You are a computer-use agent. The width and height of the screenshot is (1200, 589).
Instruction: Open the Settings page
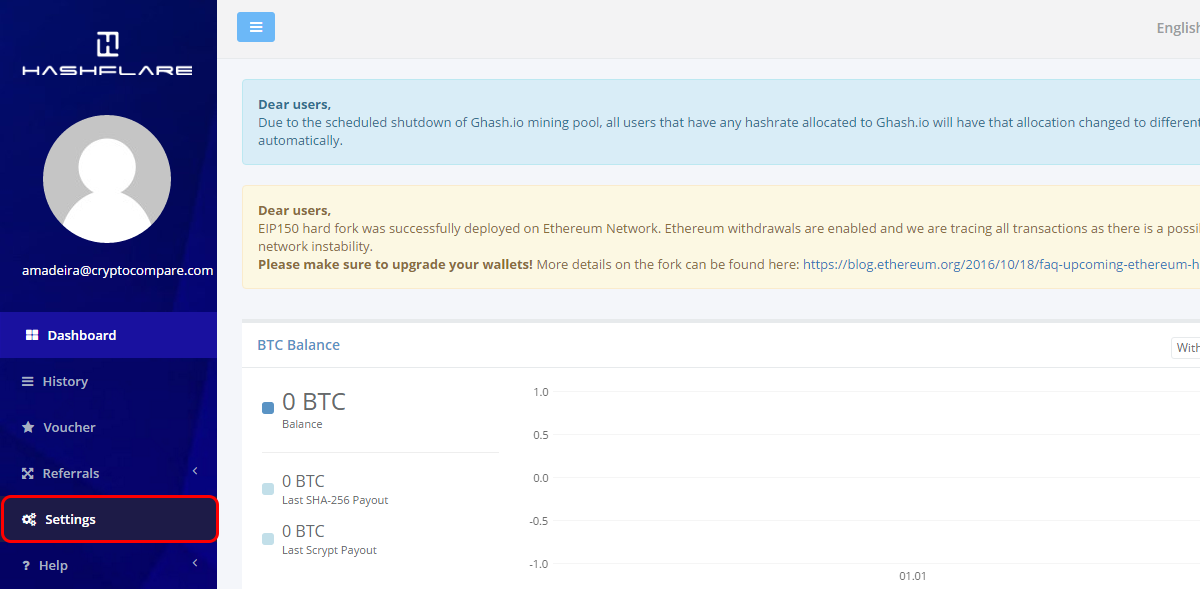coord(109,520)
